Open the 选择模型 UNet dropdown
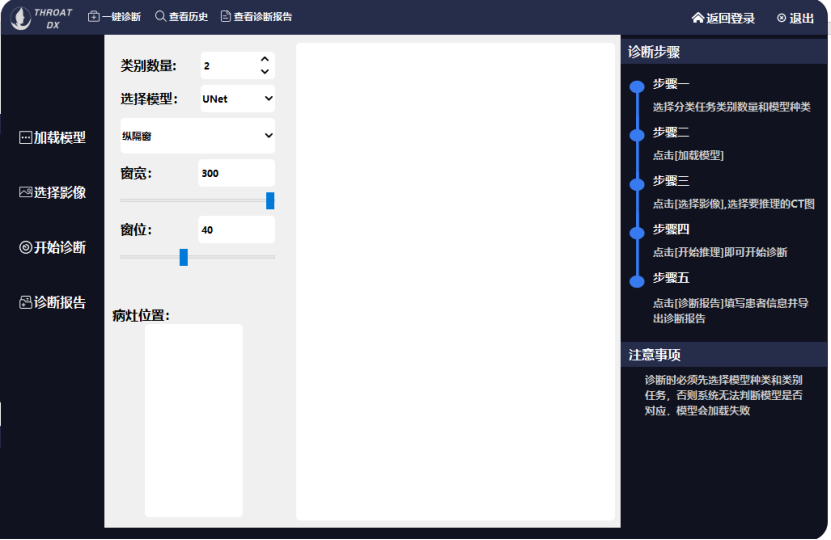Screen dimensions: 831x540 tap(237, 99)
